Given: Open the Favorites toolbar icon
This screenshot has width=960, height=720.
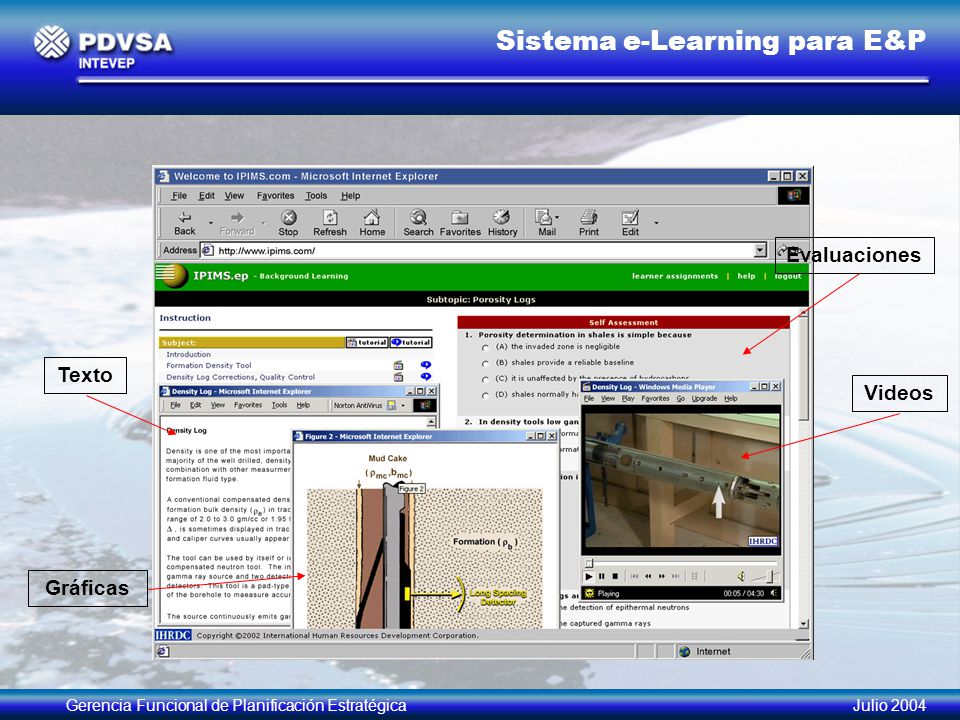Looking at the screenshot, I should (460, 223).
